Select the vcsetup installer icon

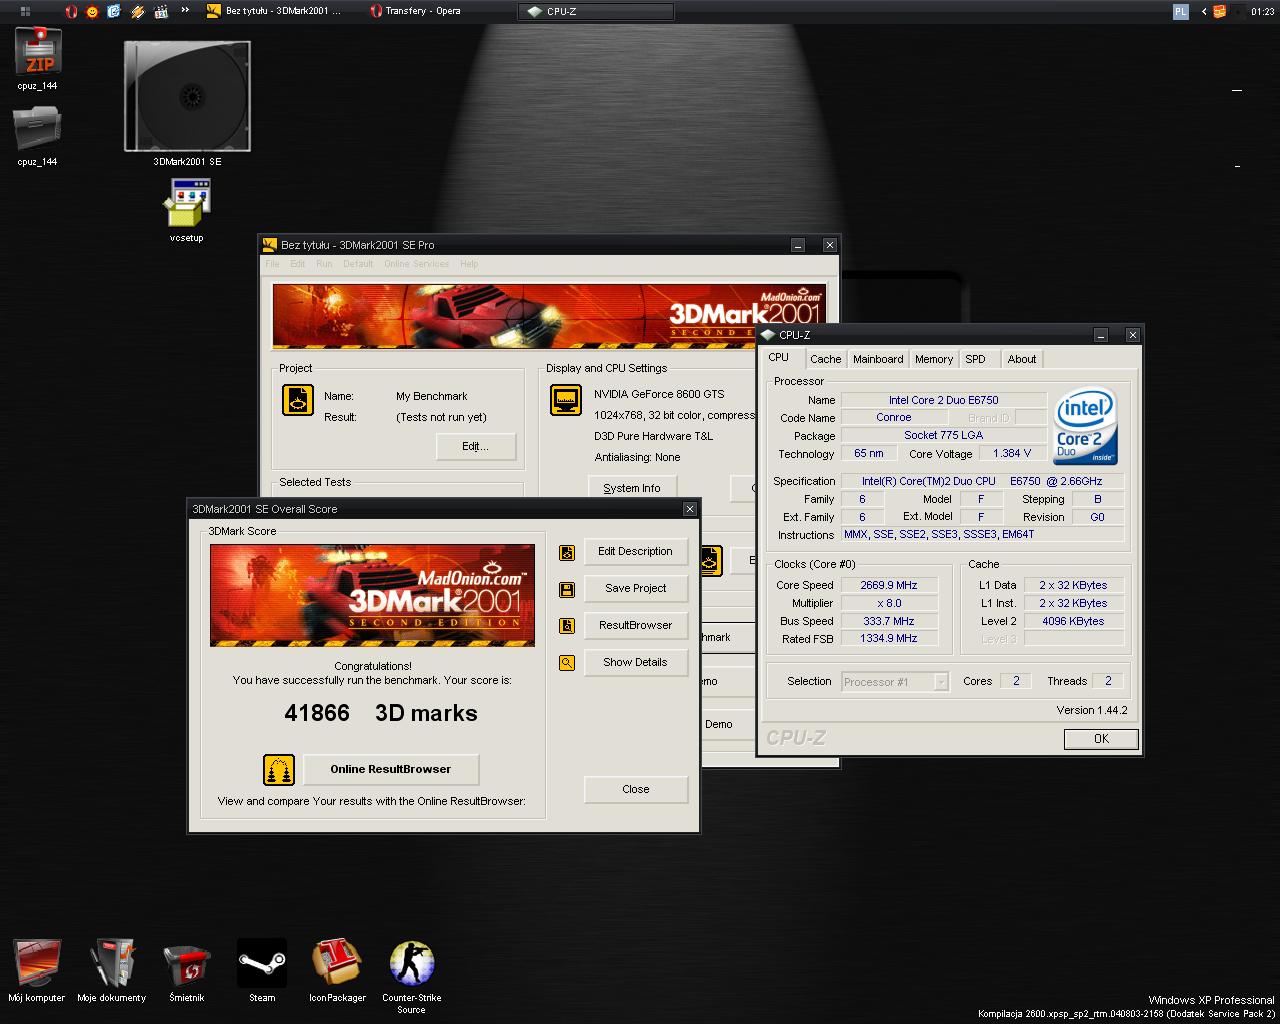(187, 210)
